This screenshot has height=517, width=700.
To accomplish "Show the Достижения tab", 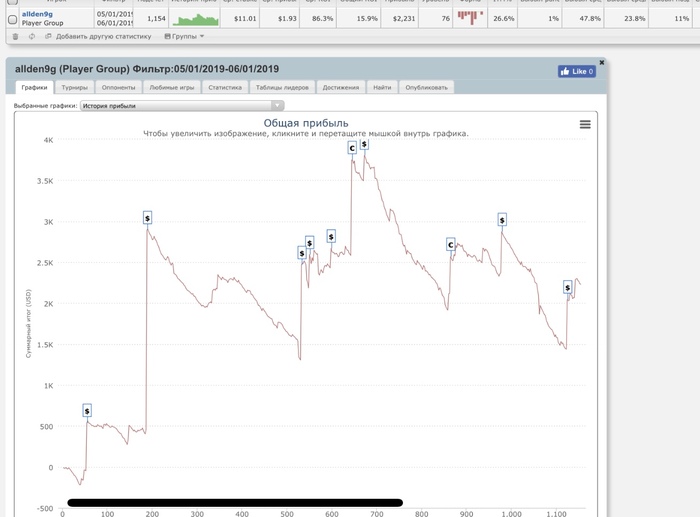I will coord(341,88).
